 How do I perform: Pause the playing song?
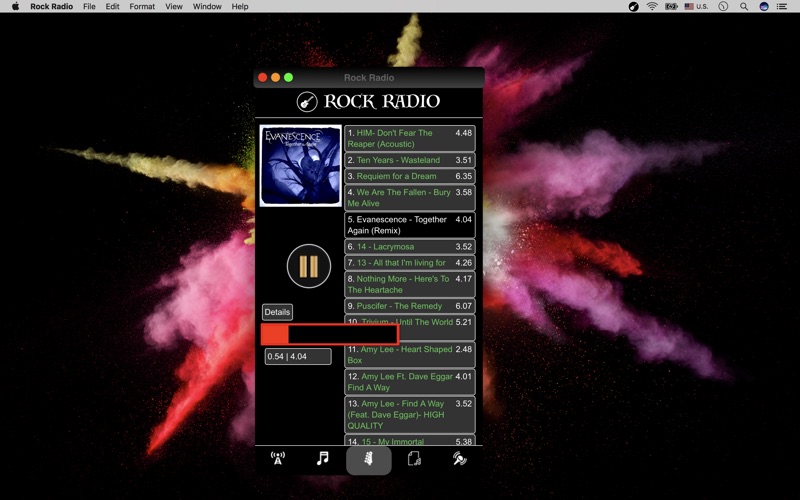click(309, 266)
